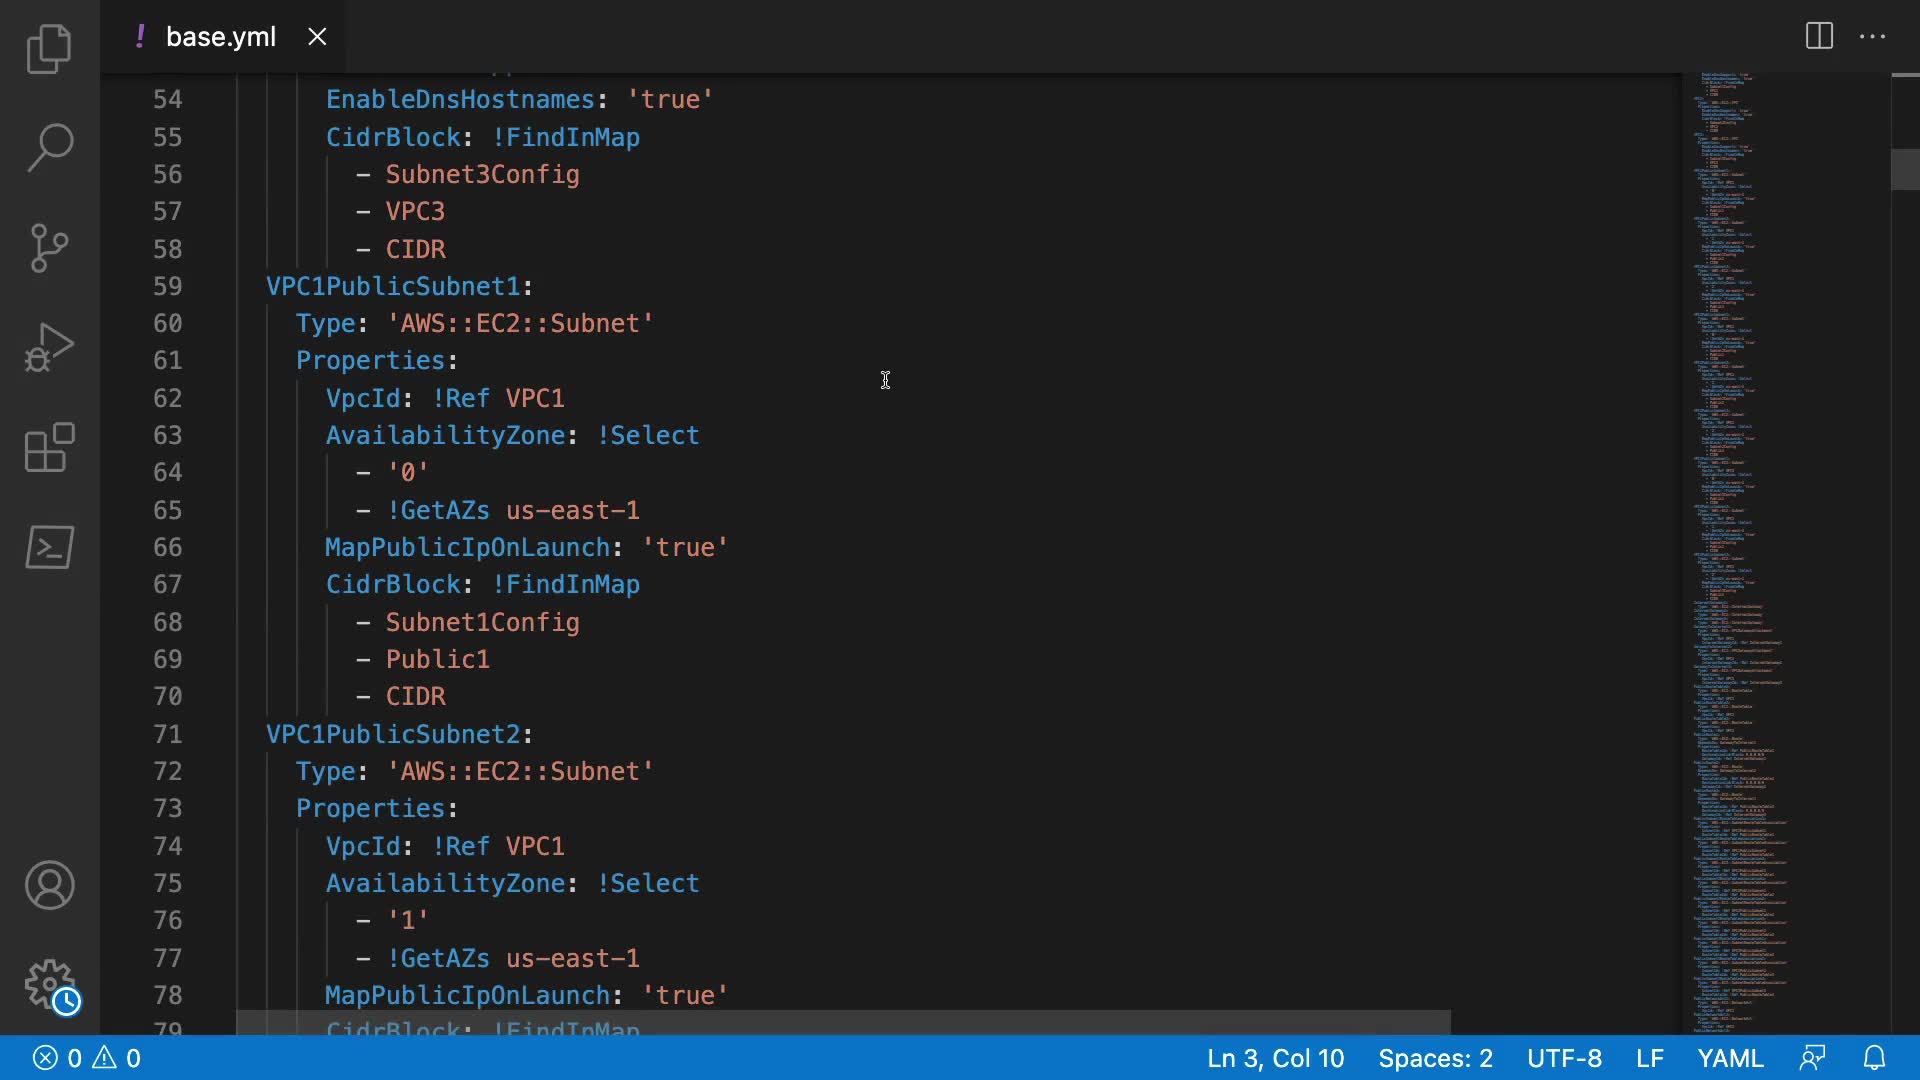This screenshot has width=1920, height=1080.
Task: Click the Split Editor Right button
Action: coord(1819,37)
